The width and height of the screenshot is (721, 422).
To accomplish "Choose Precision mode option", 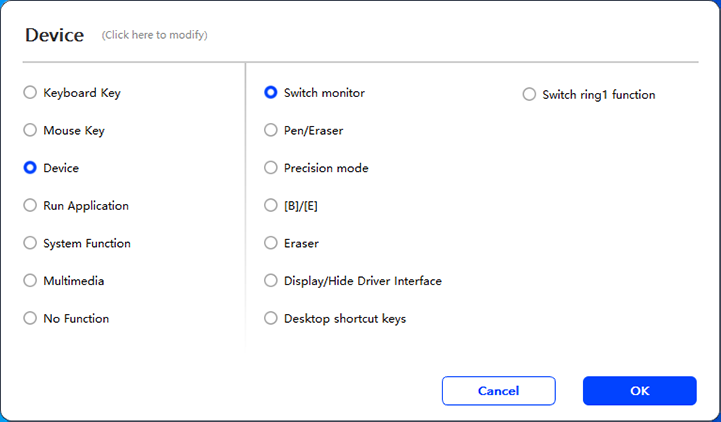I will [x=270, y=168].
